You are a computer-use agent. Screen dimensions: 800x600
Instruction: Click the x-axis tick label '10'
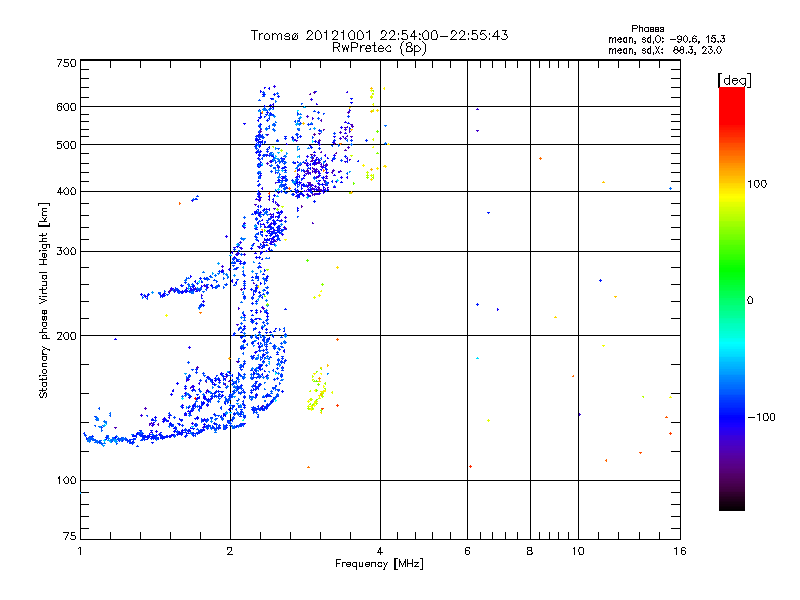[578, 551]
